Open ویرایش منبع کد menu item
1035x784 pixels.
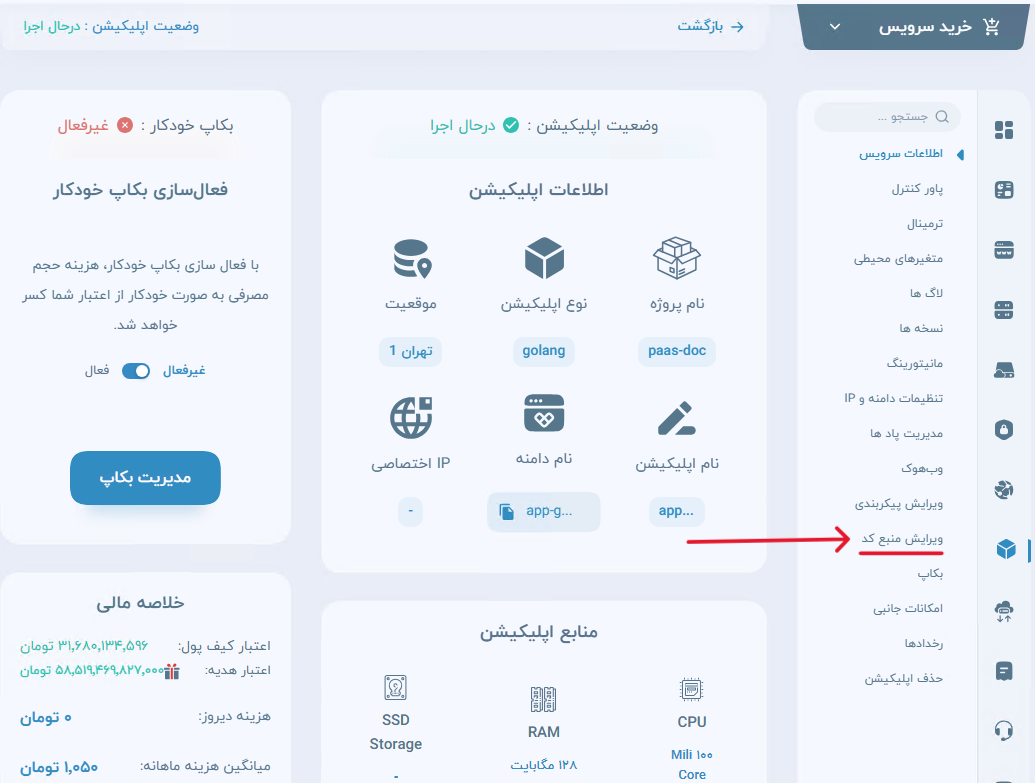pyautogui.click(x=902, y=539)
